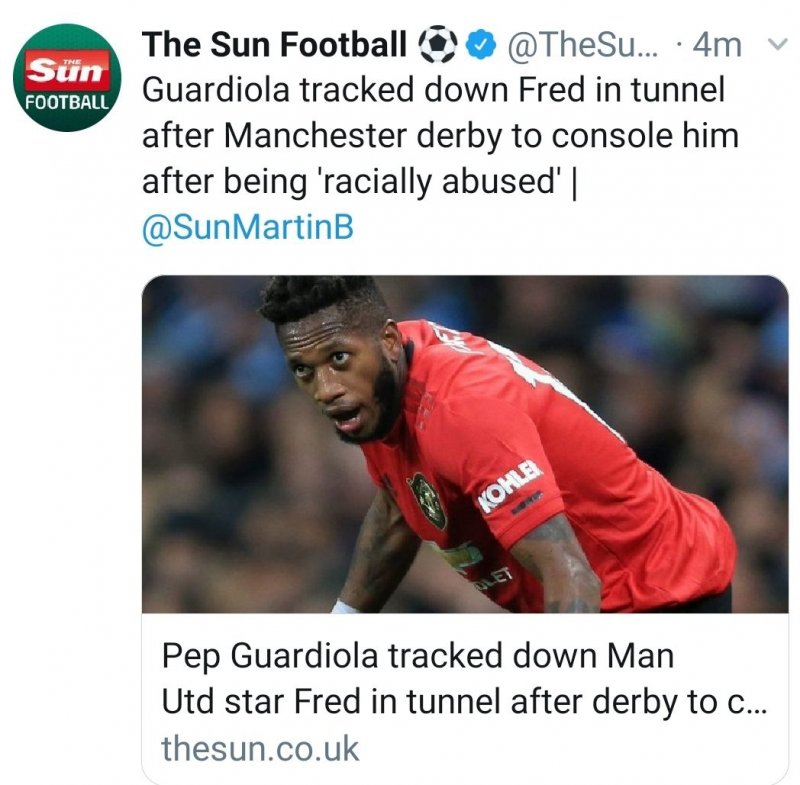Click the soccer ball emoji beside the name

(436, 44)
